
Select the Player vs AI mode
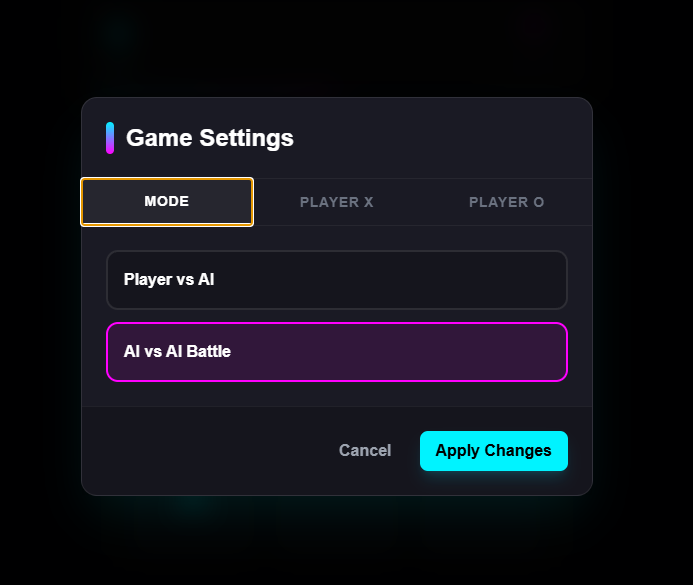pyautogui.click(x=337, y=280)
